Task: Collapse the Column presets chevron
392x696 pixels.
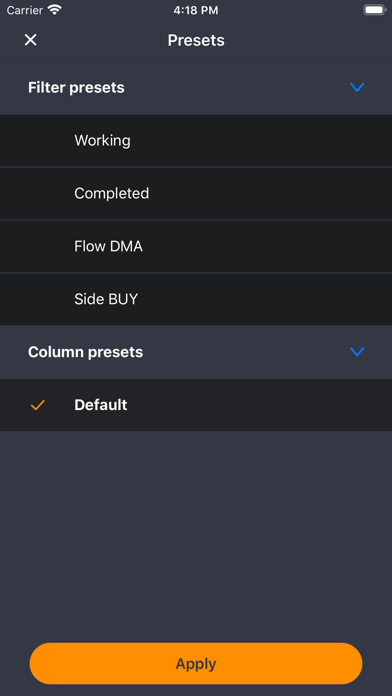Action: coord(357,352)
